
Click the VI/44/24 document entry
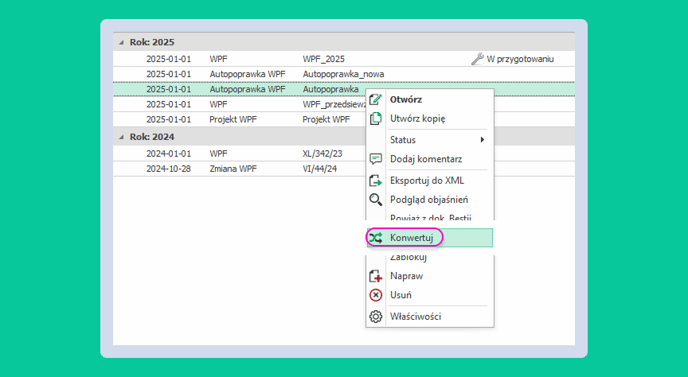point(319,169)
